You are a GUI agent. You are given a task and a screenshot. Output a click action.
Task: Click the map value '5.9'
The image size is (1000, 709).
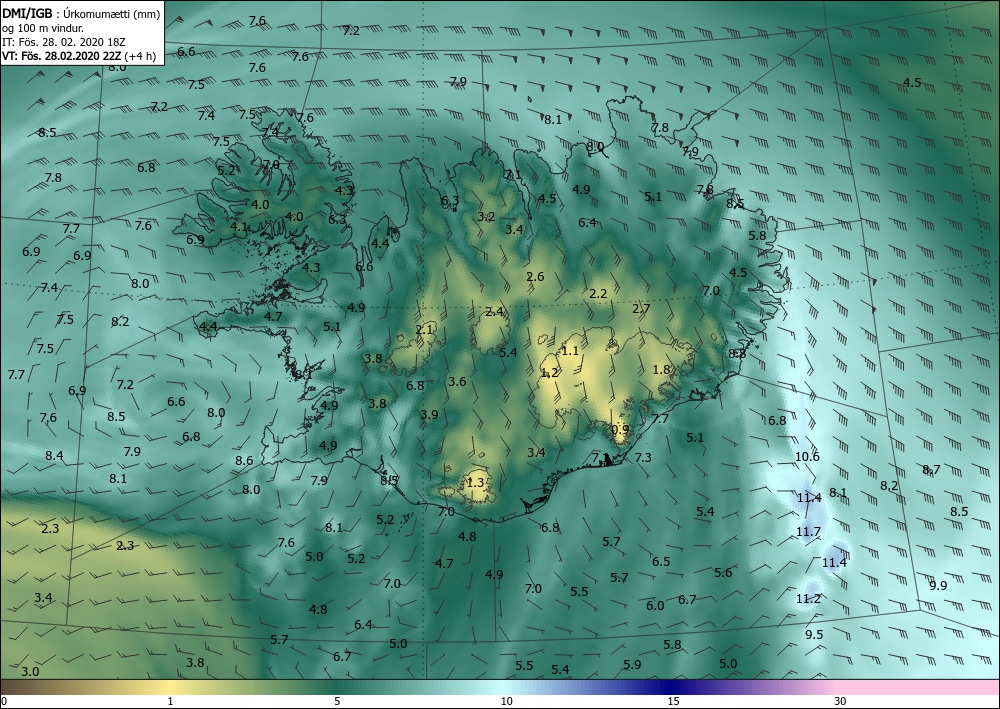tap(632, 665)
